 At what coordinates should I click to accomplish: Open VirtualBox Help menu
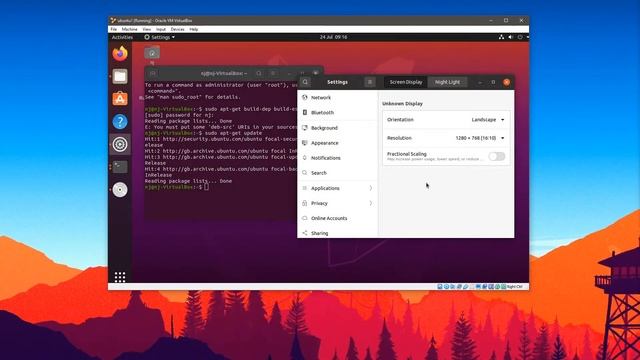[x=194, y=29]
